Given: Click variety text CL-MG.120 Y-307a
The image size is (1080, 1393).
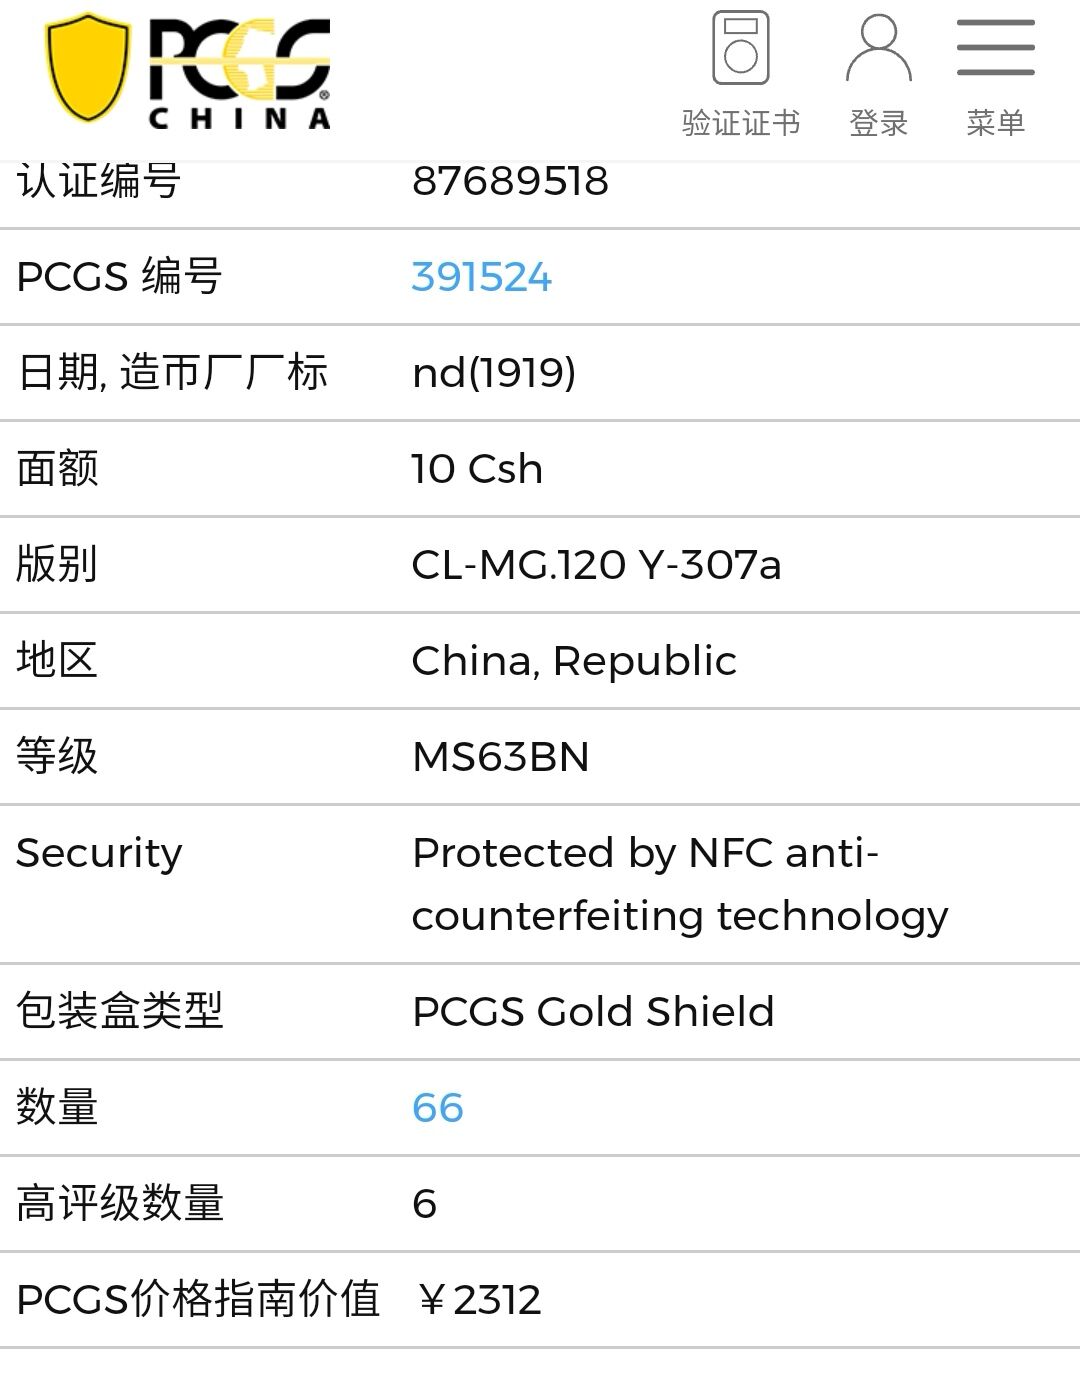Looking at the screenshot, I should coord(596,565).
